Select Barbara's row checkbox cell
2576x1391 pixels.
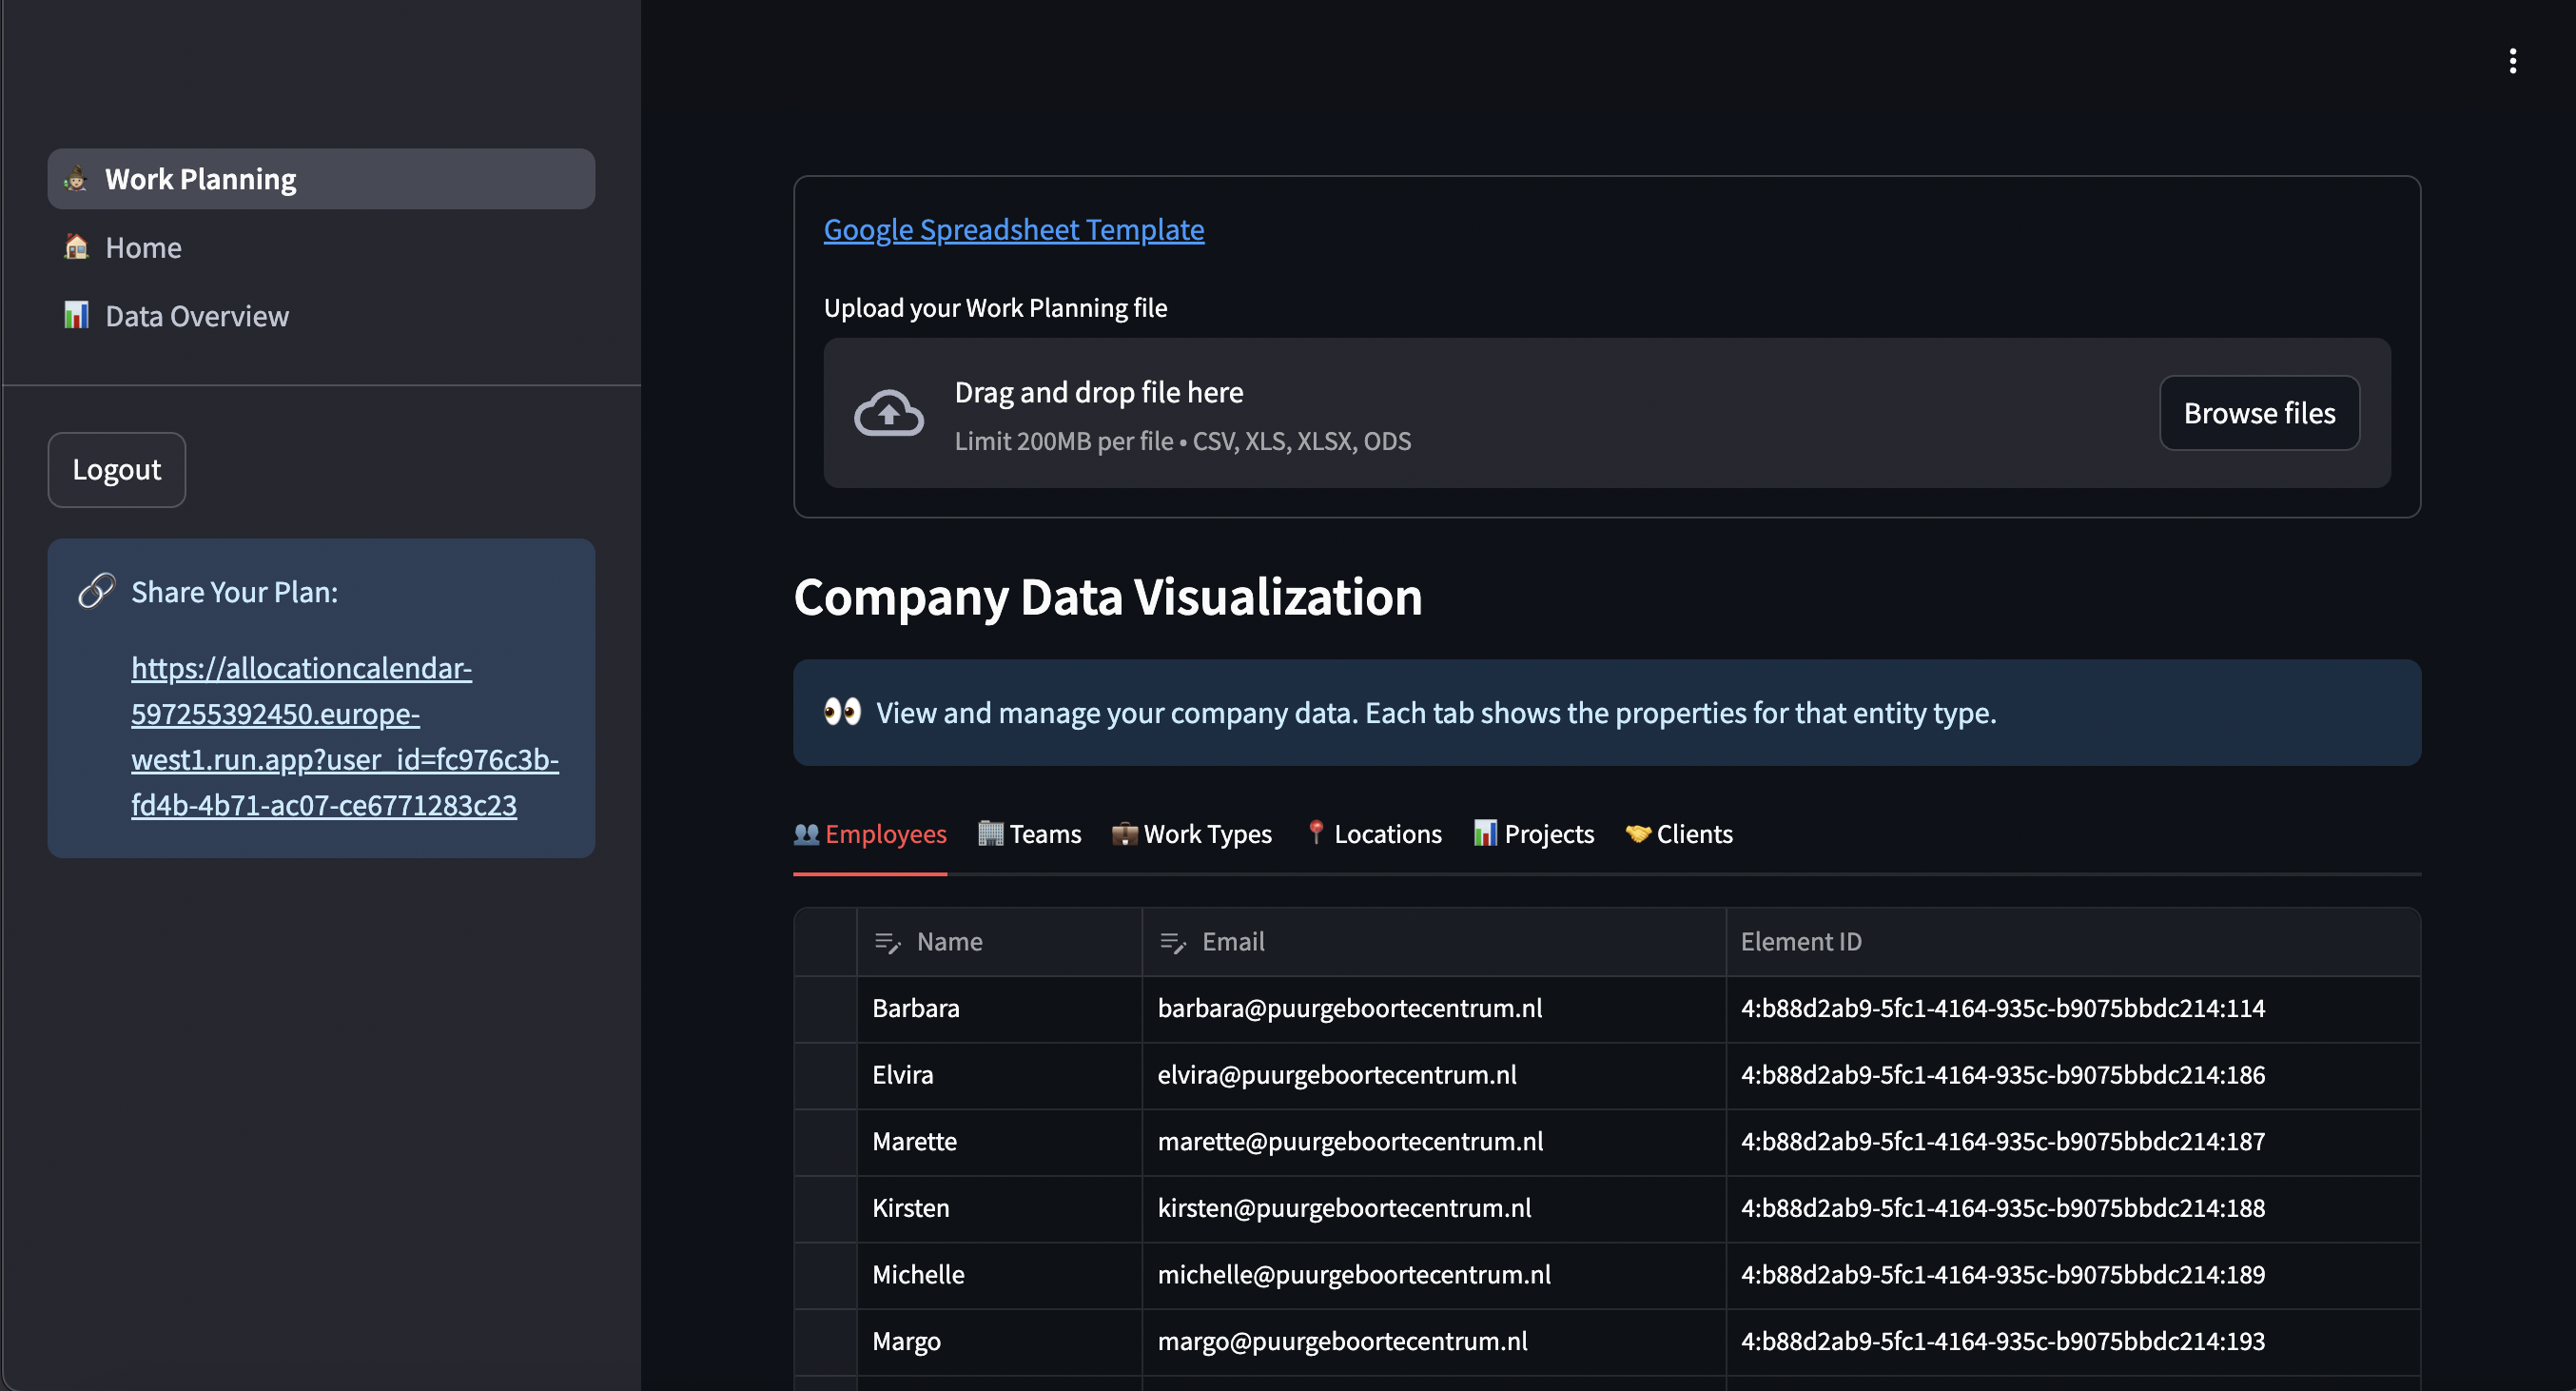click(825, 1008)
